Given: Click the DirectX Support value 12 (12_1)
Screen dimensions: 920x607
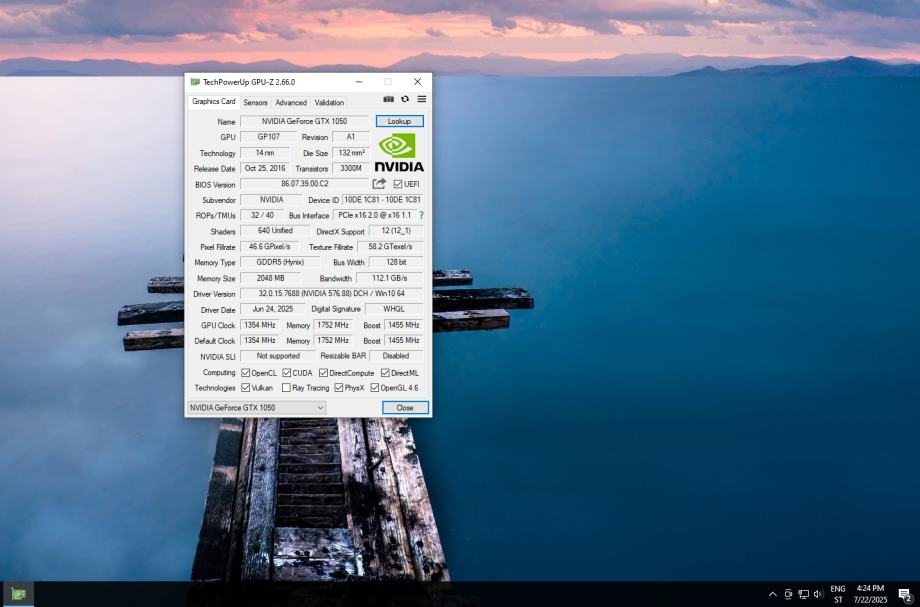Looking at the screenshot, I should [396, 231].
